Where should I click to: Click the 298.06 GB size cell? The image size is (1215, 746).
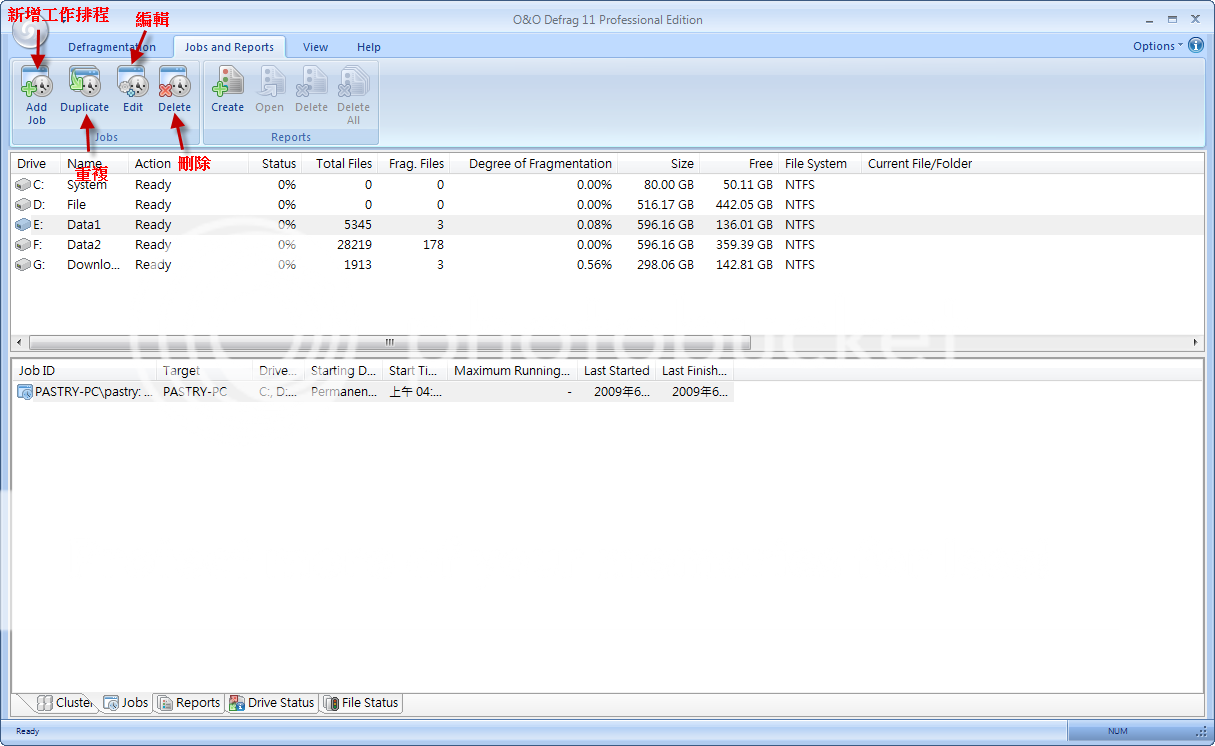663,265
